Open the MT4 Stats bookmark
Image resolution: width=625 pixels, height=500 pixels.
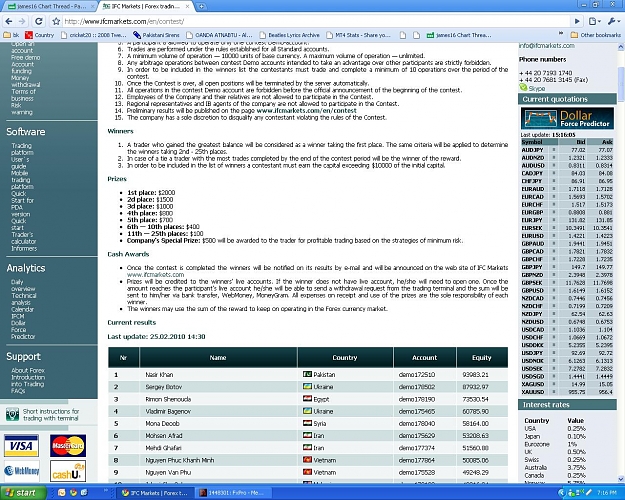tap(358, 35)
